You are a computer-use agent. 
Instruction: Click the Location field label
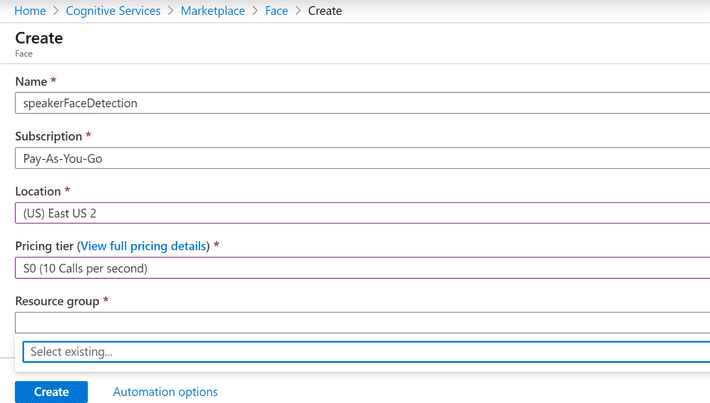point(38,191)
